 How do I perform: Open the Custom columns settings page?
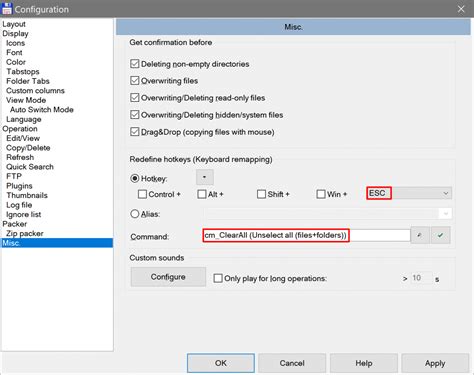click(35, 91)
